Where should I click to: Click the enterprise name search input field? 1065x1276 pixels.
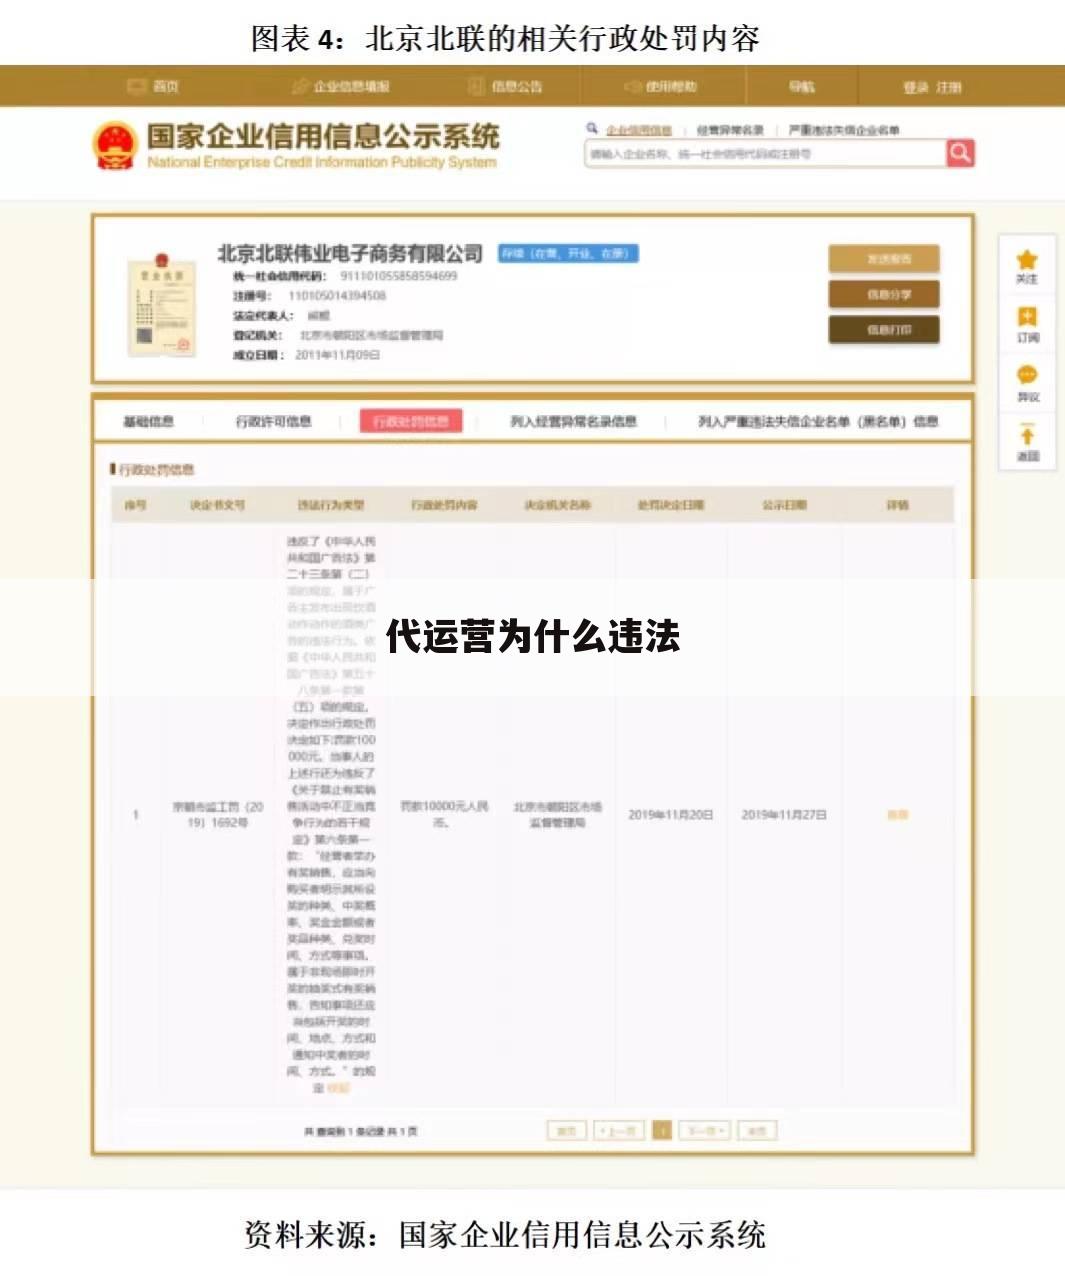click(x=766, y=154)
